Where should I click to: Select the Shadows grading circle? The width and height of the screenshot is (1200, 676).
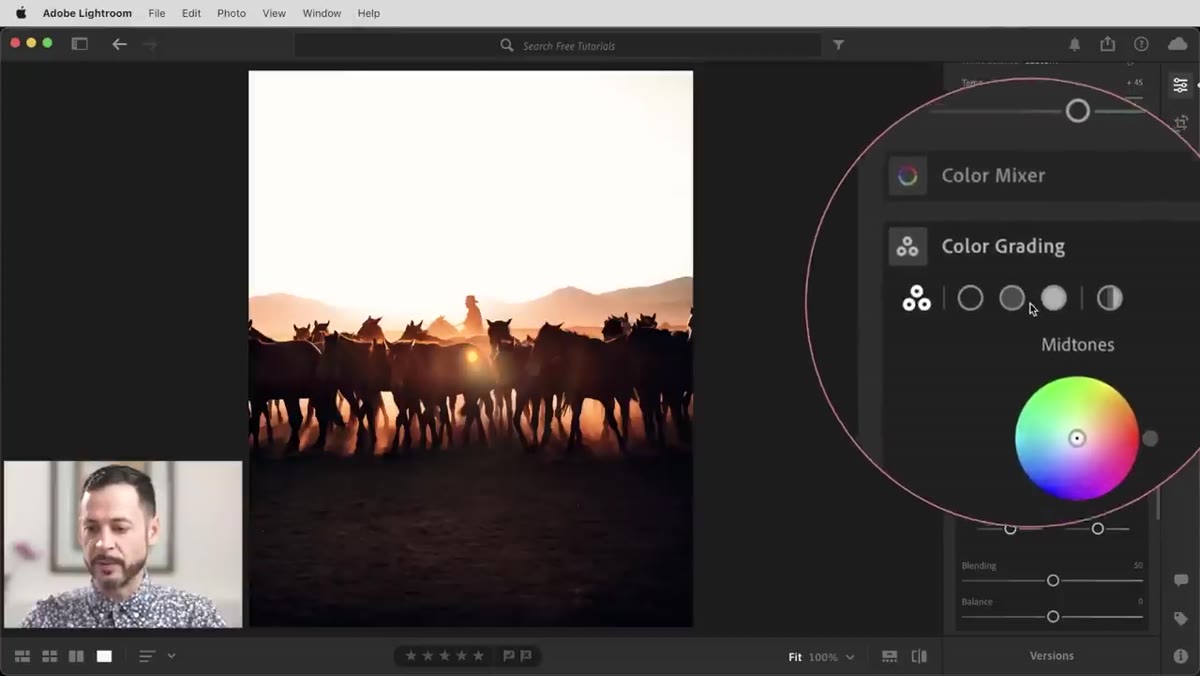(x=970, y=298)
